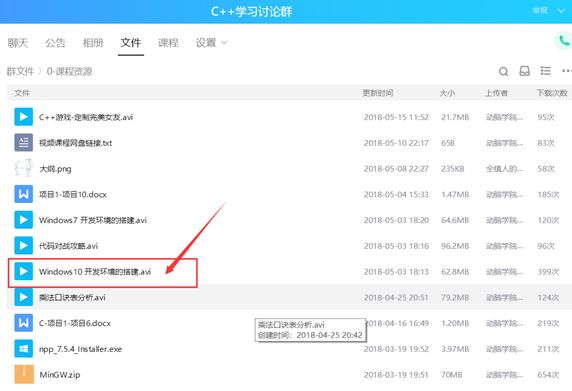Click the installer icon of npp_7.5.4_Installer.exe
The width and height of the screenshot is (572, 391).
point(24,349)
